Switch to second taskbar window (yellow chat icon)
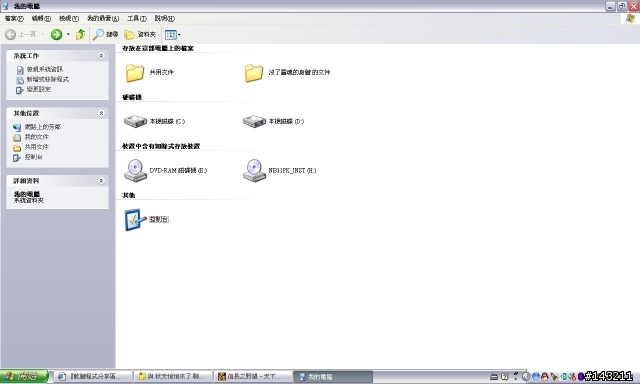 tap(174, 376)
